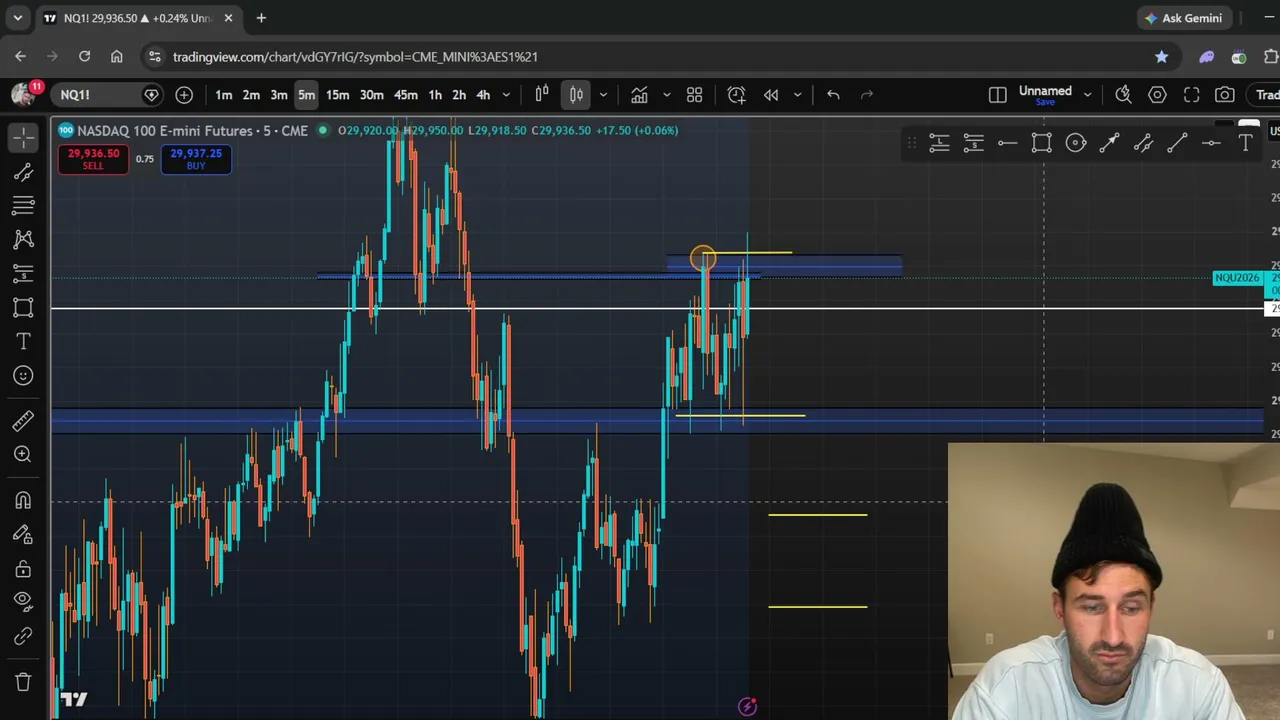The image size is (1280, 720).
Task: Toggle magnet mode
Action: click(23, 500)
